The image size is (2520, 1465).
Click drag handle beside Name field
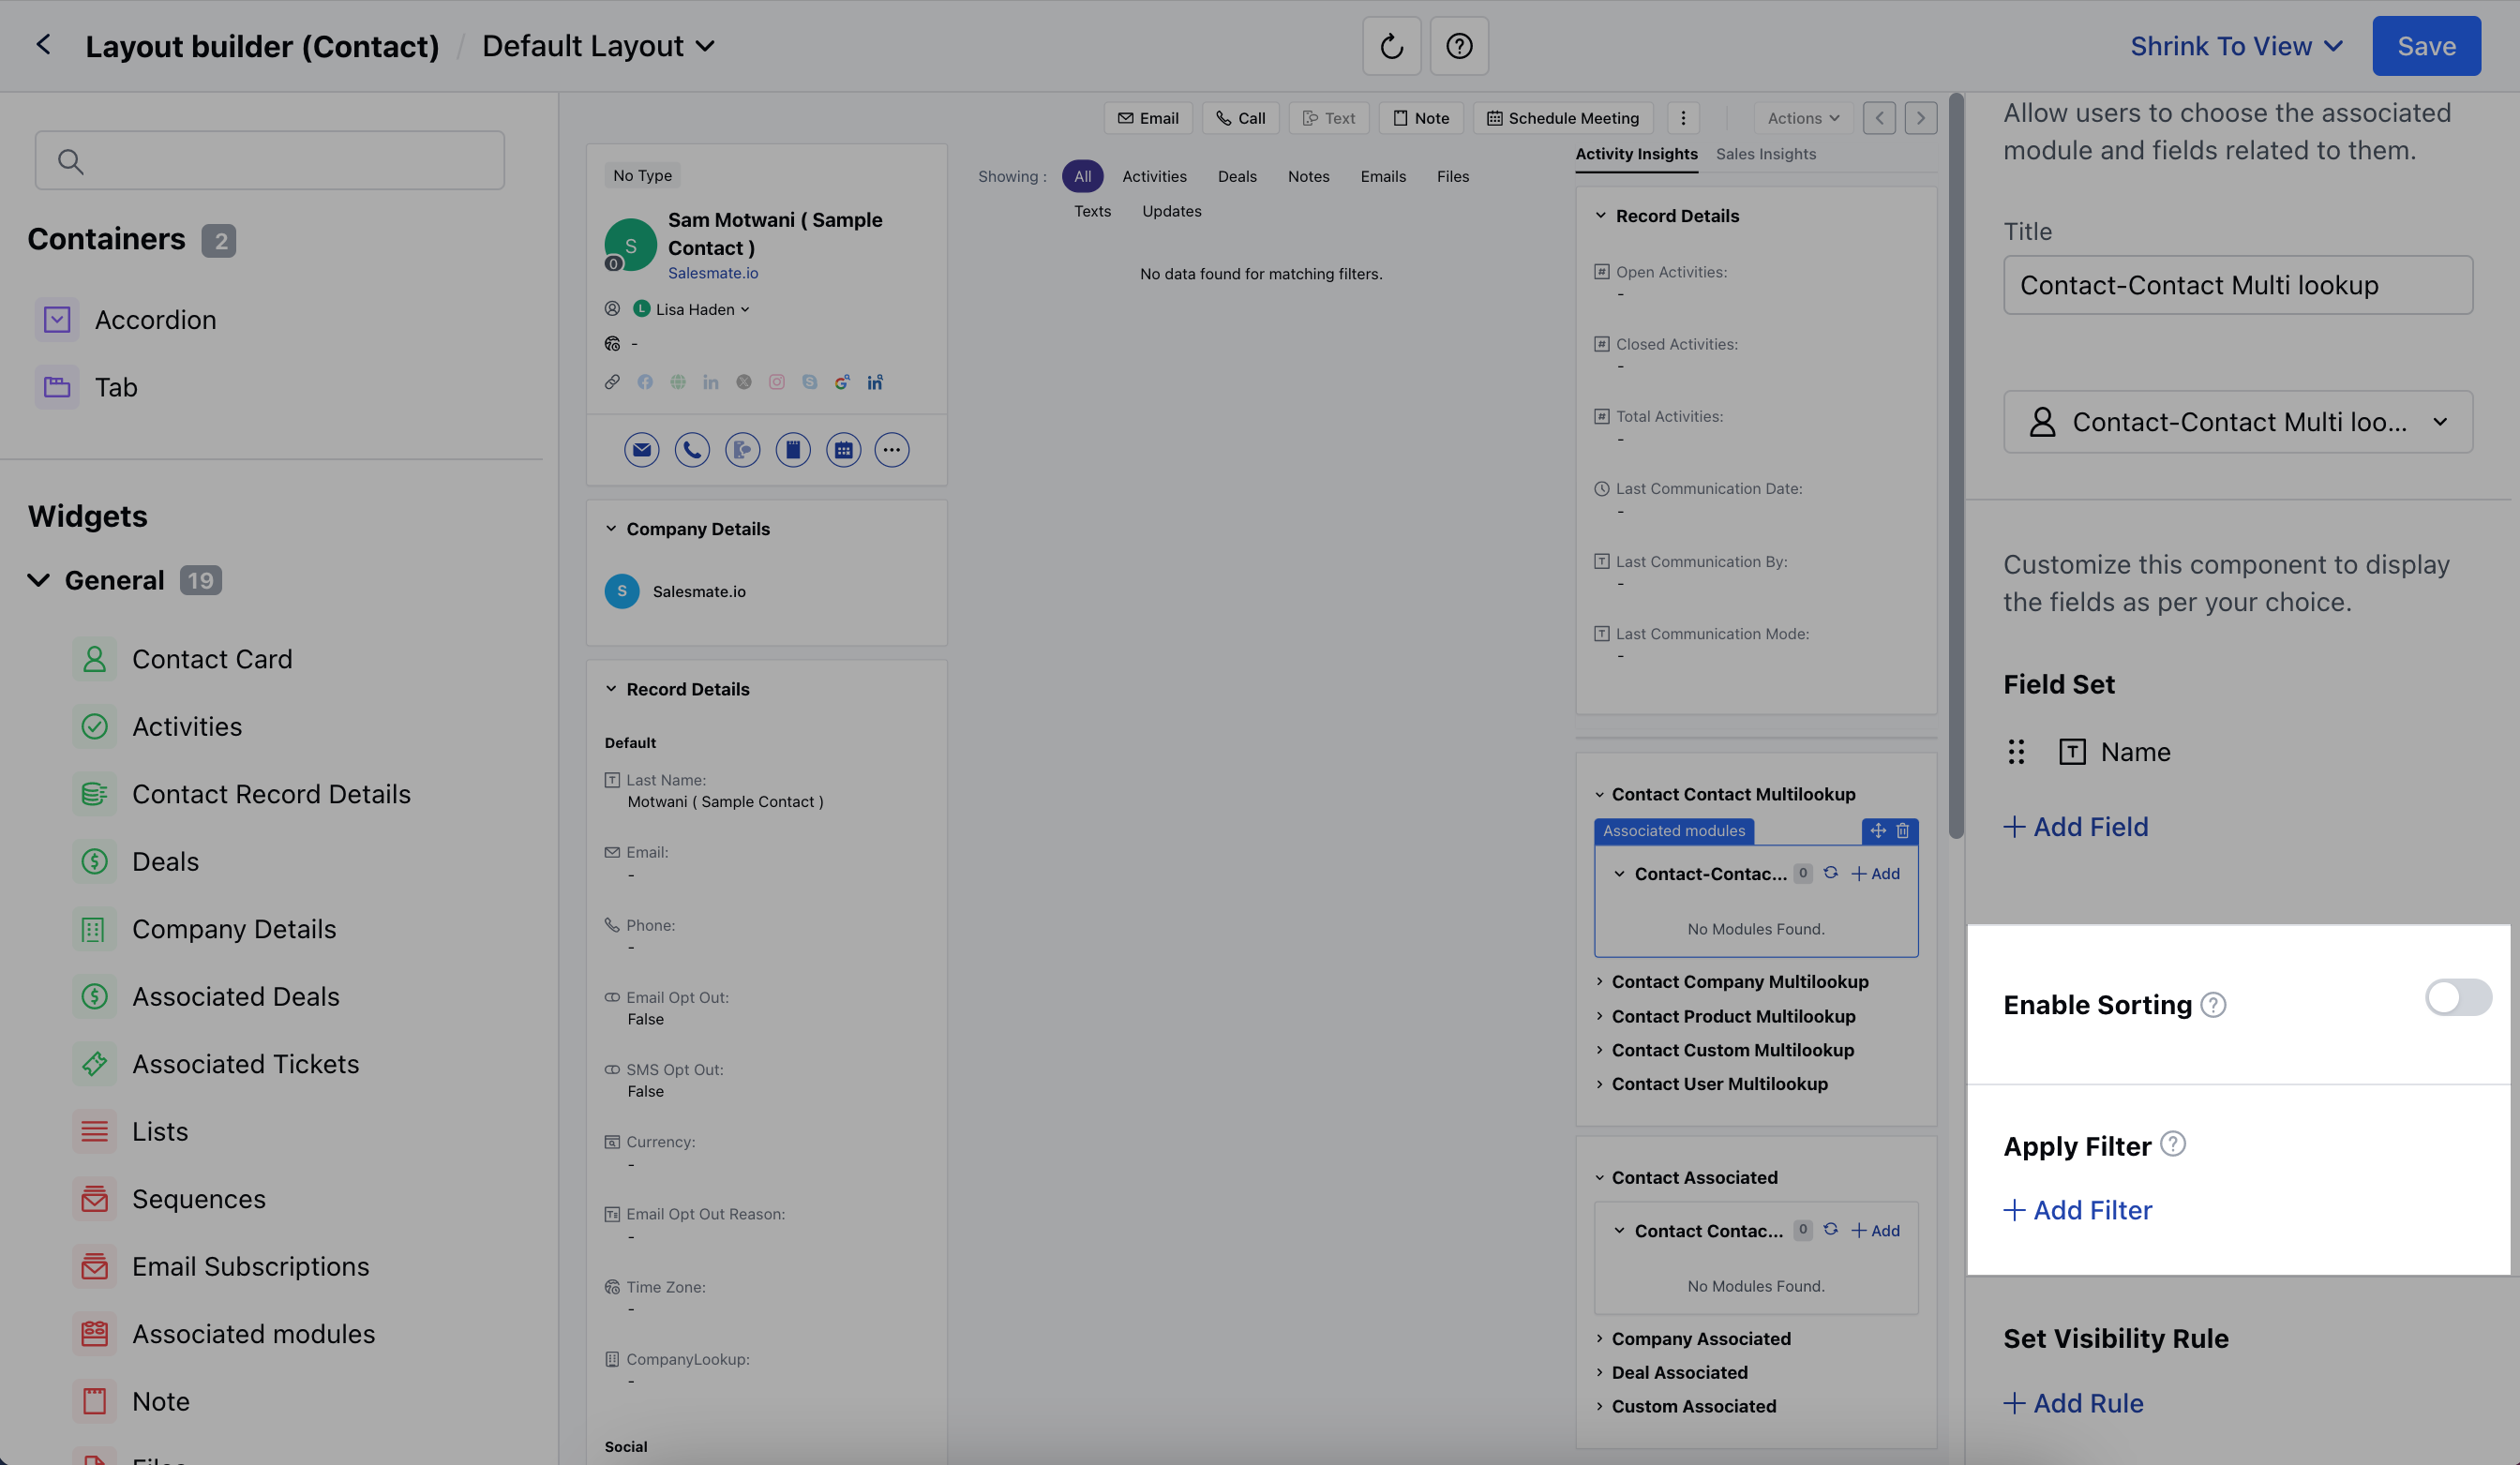(2016, 752)
